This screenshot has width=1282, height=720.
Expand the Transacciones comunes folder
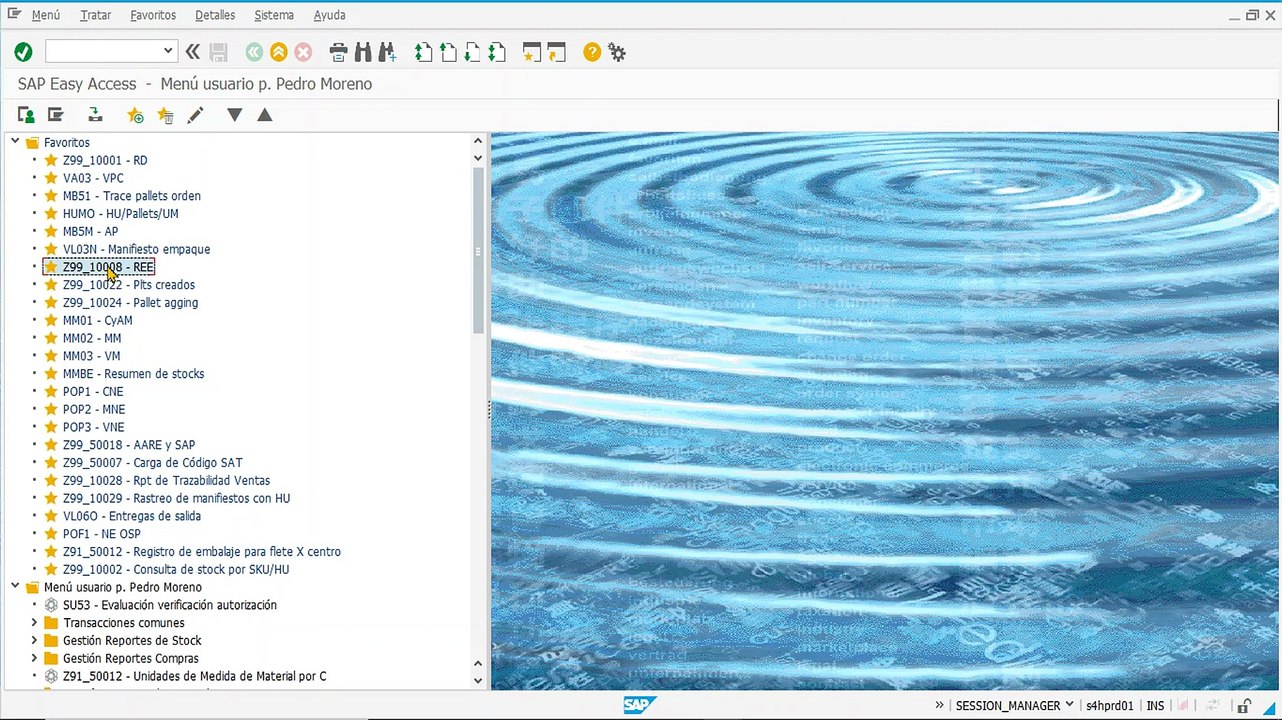[x=34, y=623]
